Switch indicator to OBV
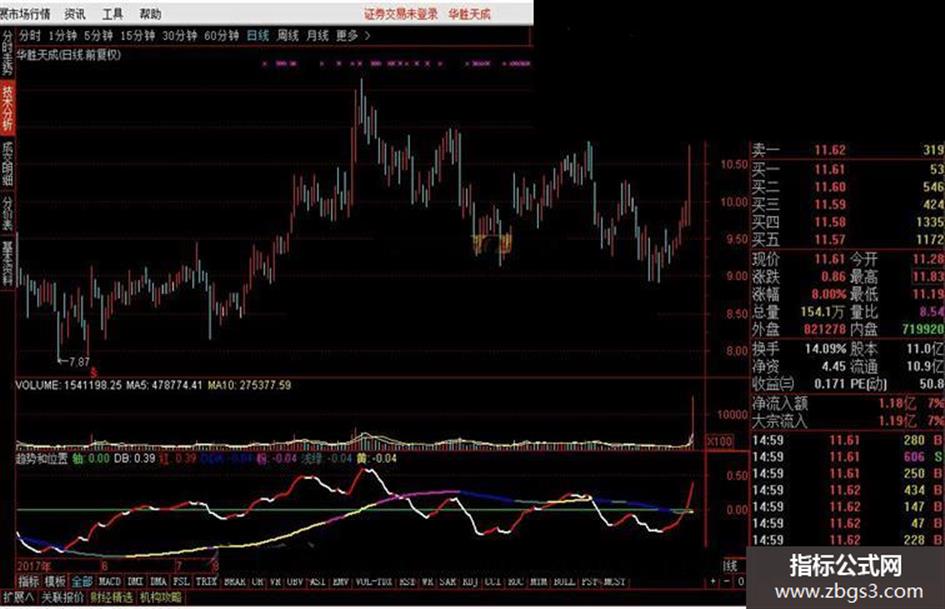Image resolution: width=945 pixels, height=609 pixels. pyautogui.click(x=295, y=581)
